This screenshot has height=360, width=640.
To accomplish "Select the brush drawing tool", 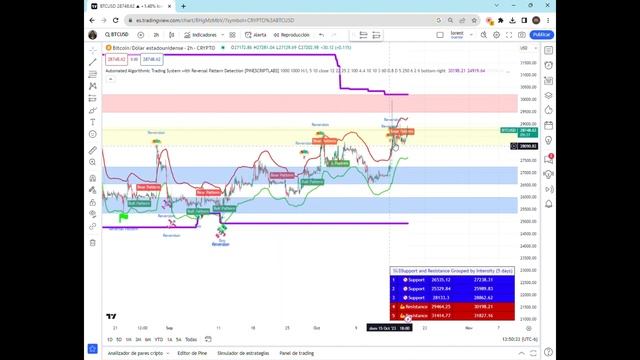I will [x=93, y=110].
